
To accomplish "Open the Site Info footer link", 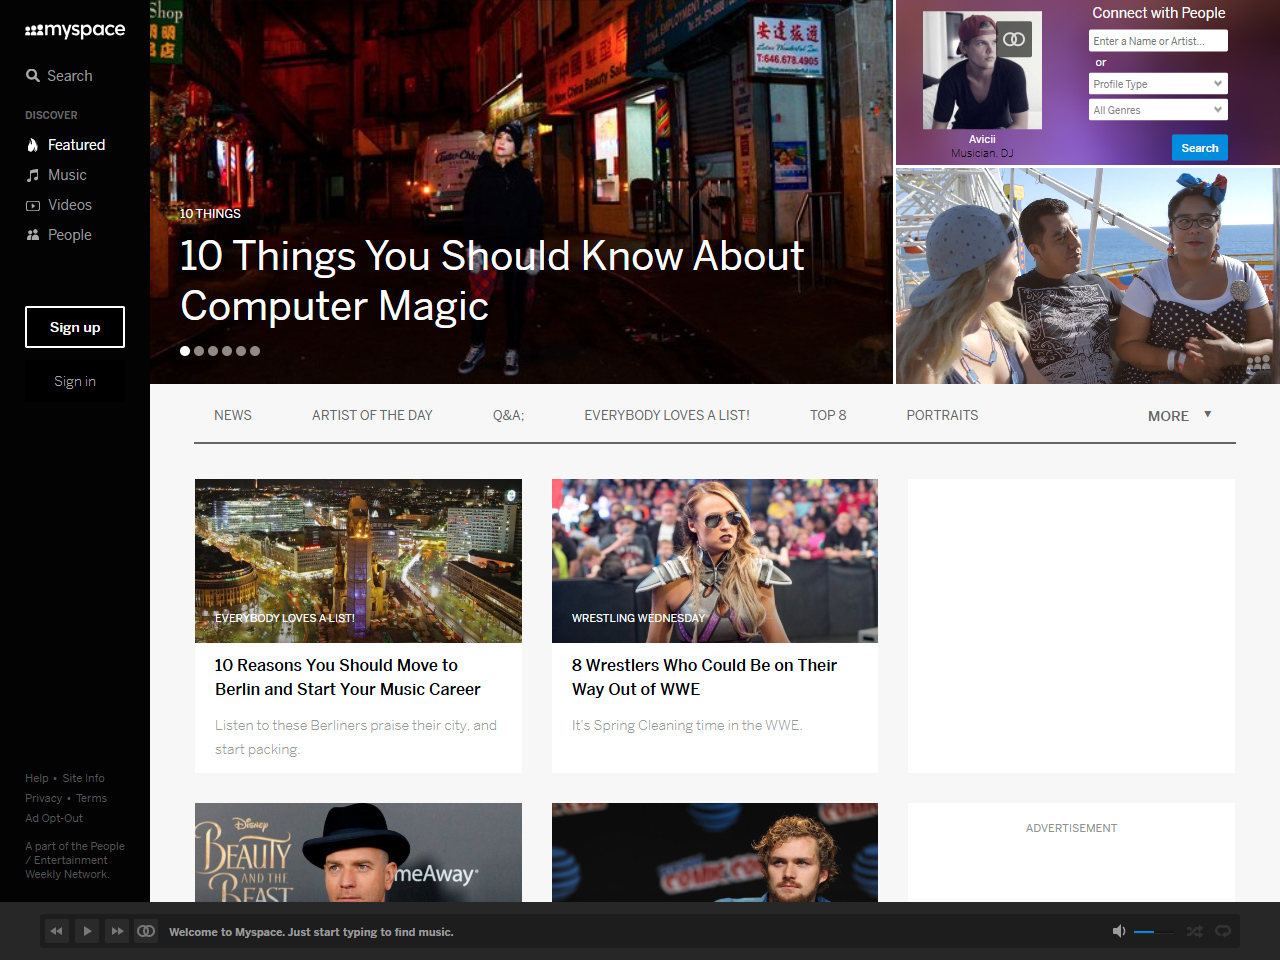I will pos(83,778).
